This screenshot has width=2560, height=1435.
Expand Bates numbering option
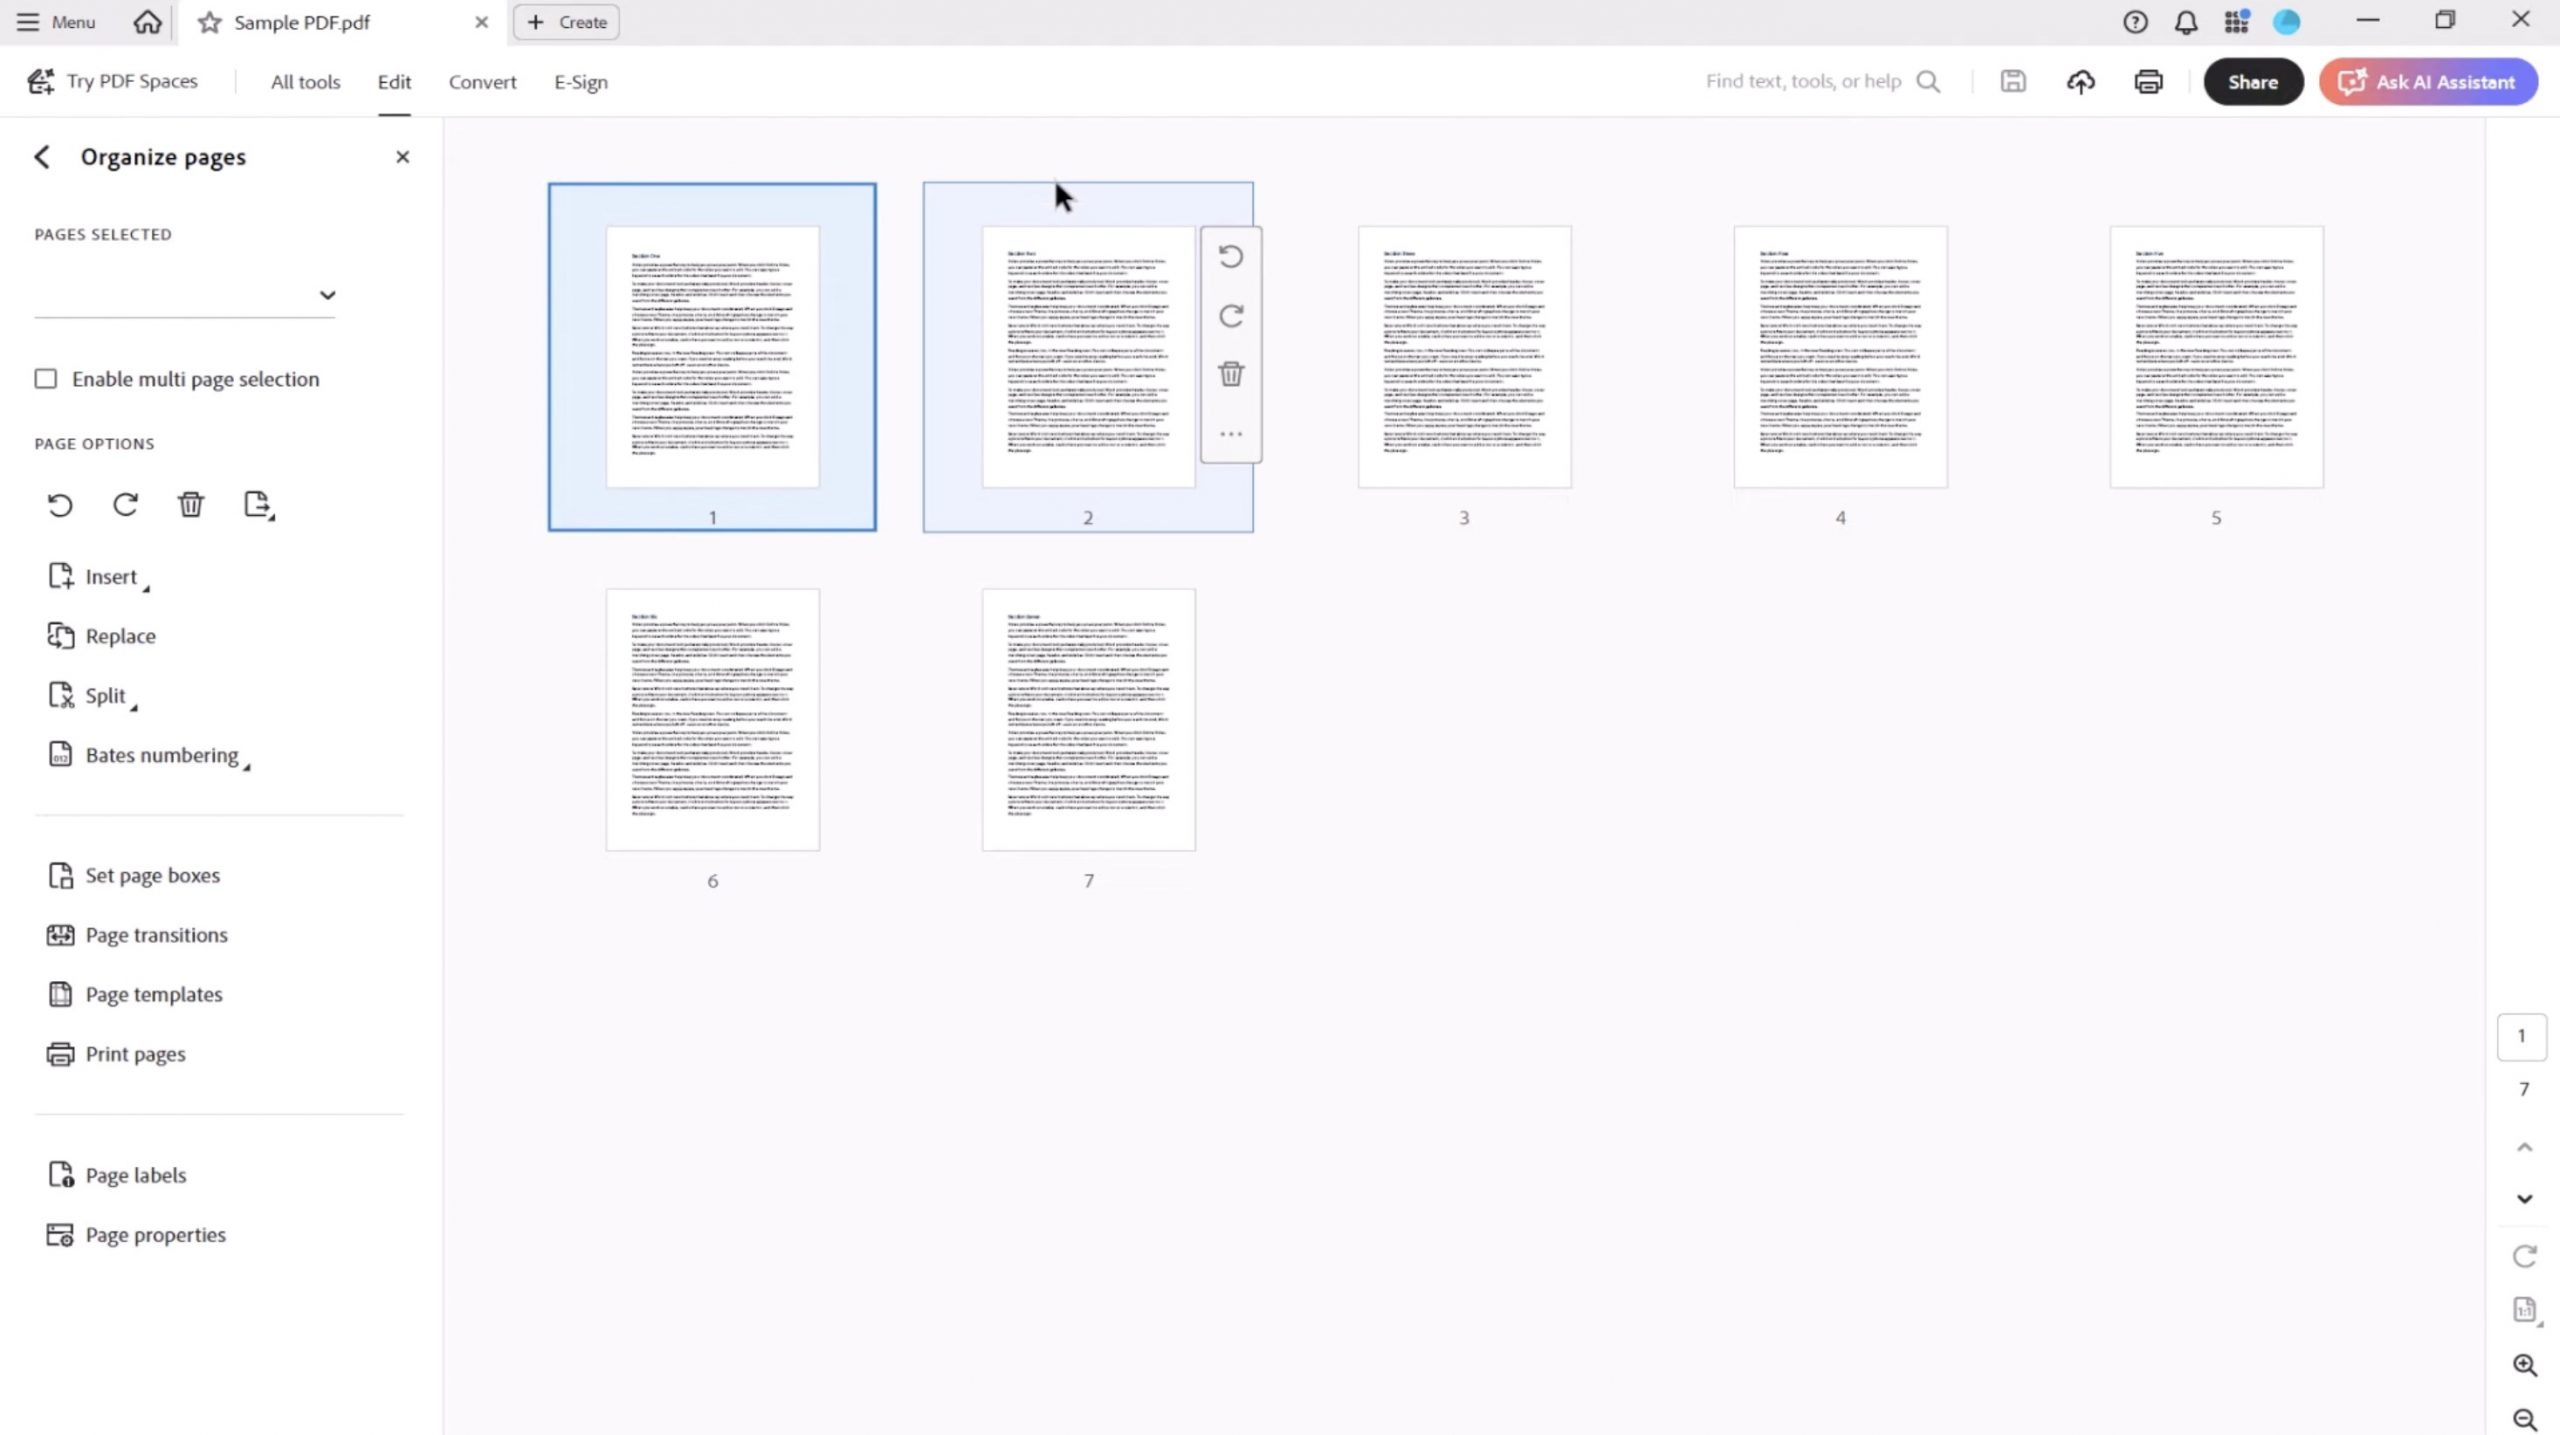pos(148,756)
